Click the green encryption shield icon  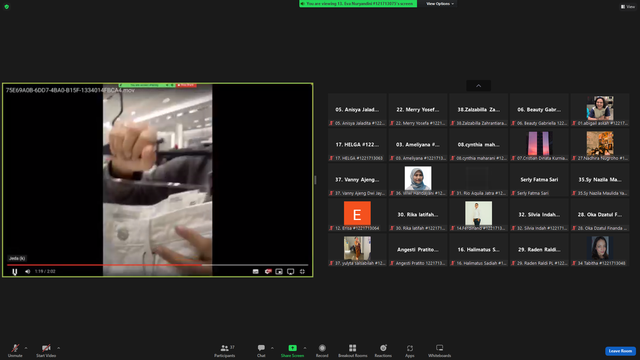(x=7, y=7)
